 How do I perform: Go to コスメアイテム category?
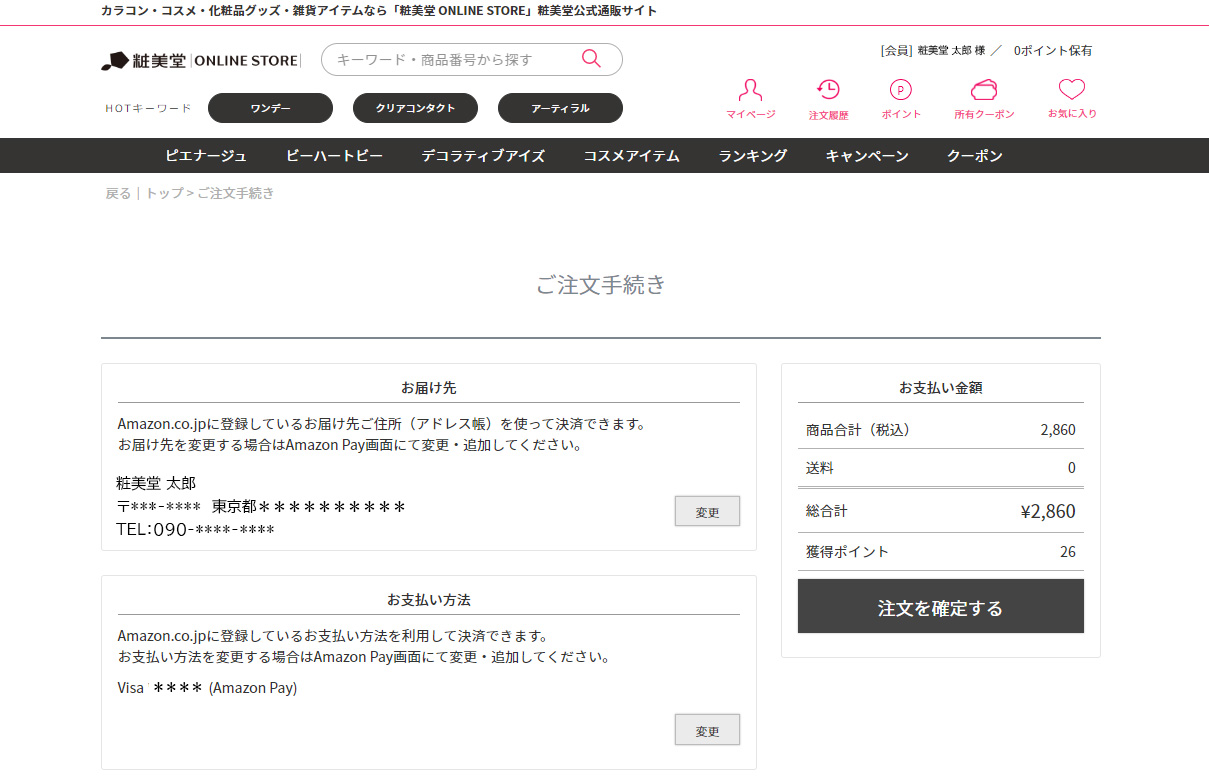(631, 156)
